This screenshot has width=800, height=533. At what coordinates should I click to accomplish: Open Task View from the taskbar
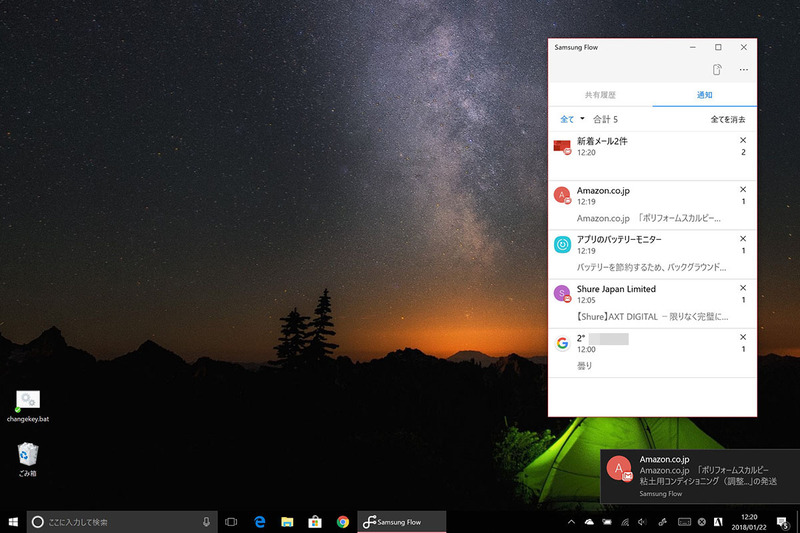[231, 522]
